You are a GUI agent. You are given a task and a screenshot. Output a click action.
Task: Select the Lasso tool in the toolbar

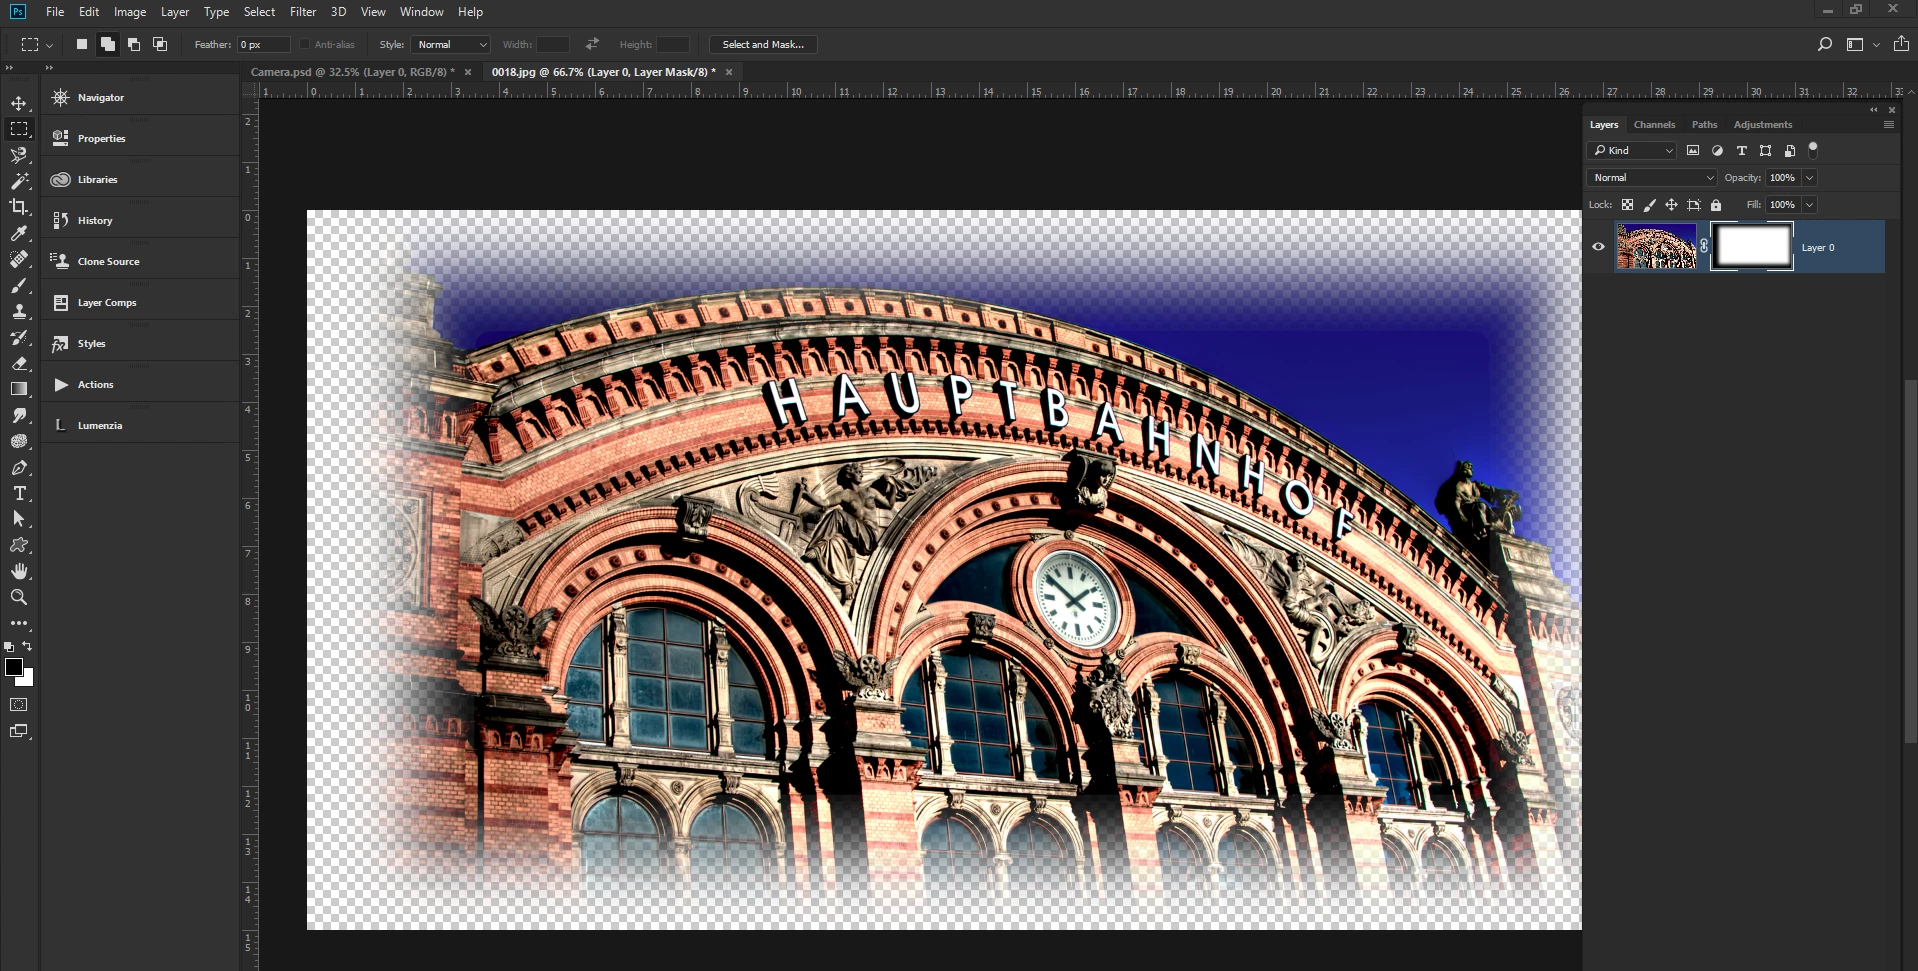19,155
